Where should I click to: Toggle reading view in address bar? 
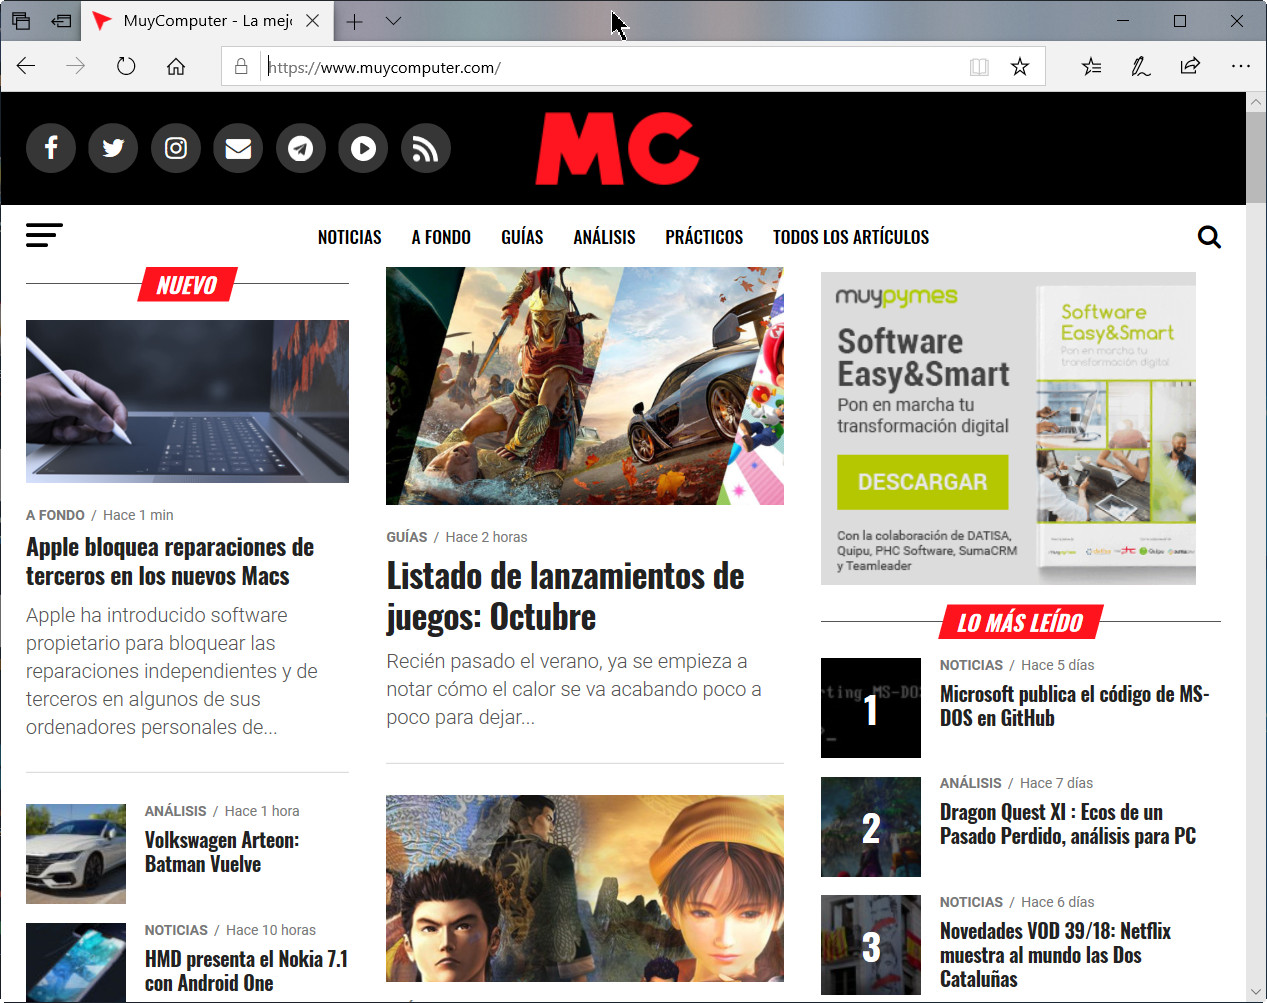click(x=979, y=67)
